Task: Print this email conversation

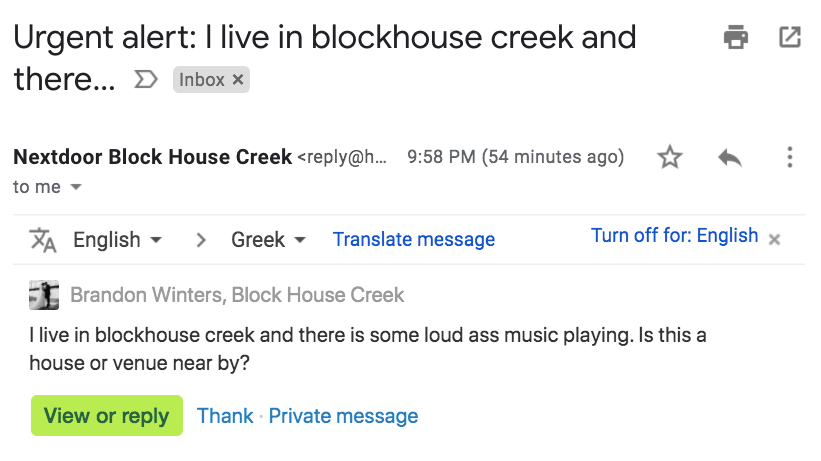Action: click(x=736, y=38)
